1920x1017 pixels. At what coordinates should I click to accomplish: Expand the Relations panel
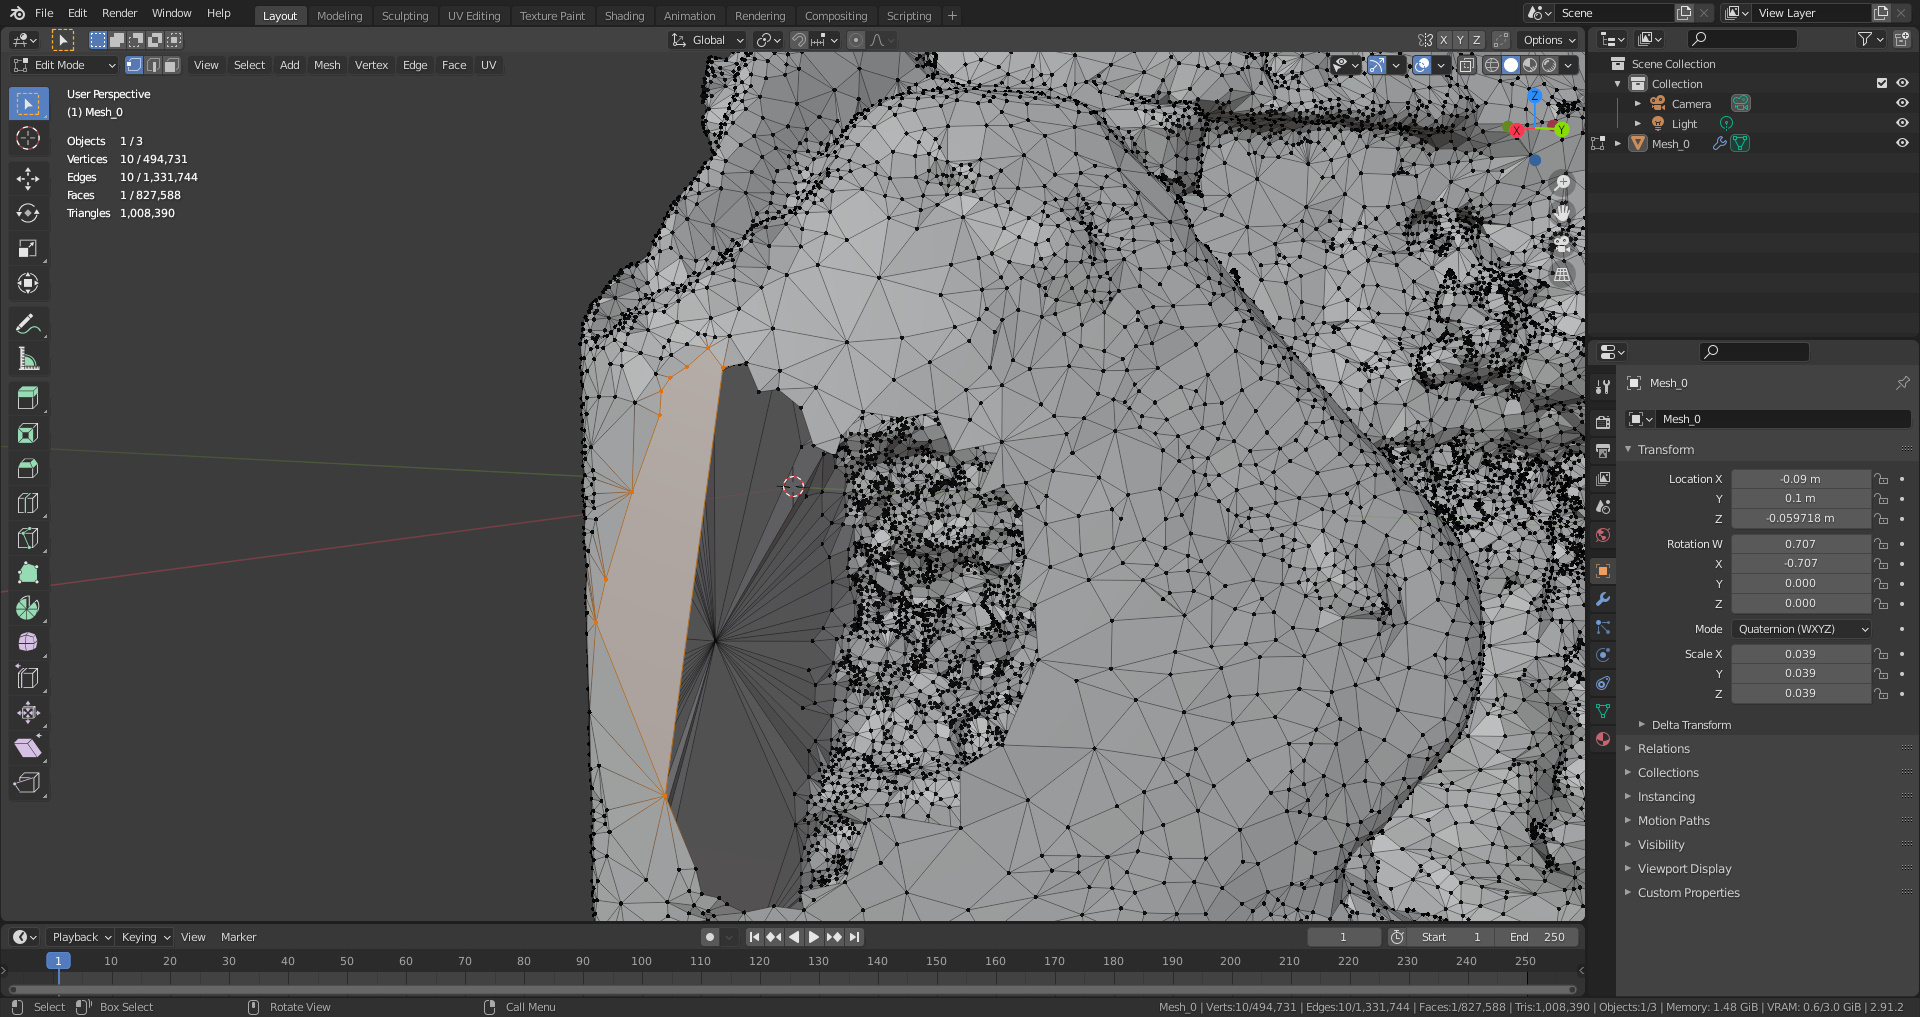pyautogui.click(x=1663, y=749)
